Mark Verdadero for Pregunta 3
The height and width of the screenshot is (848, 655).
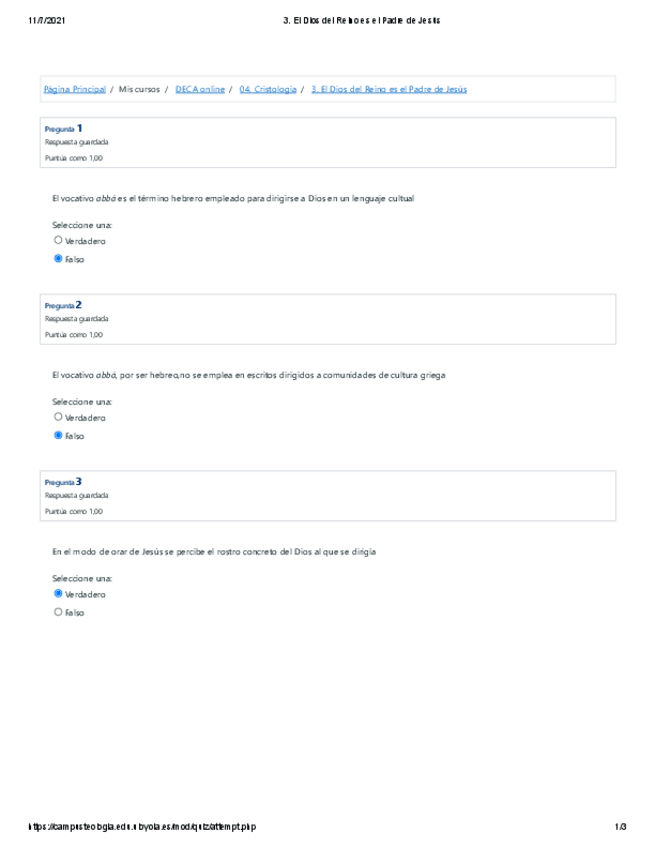(58, 594)
